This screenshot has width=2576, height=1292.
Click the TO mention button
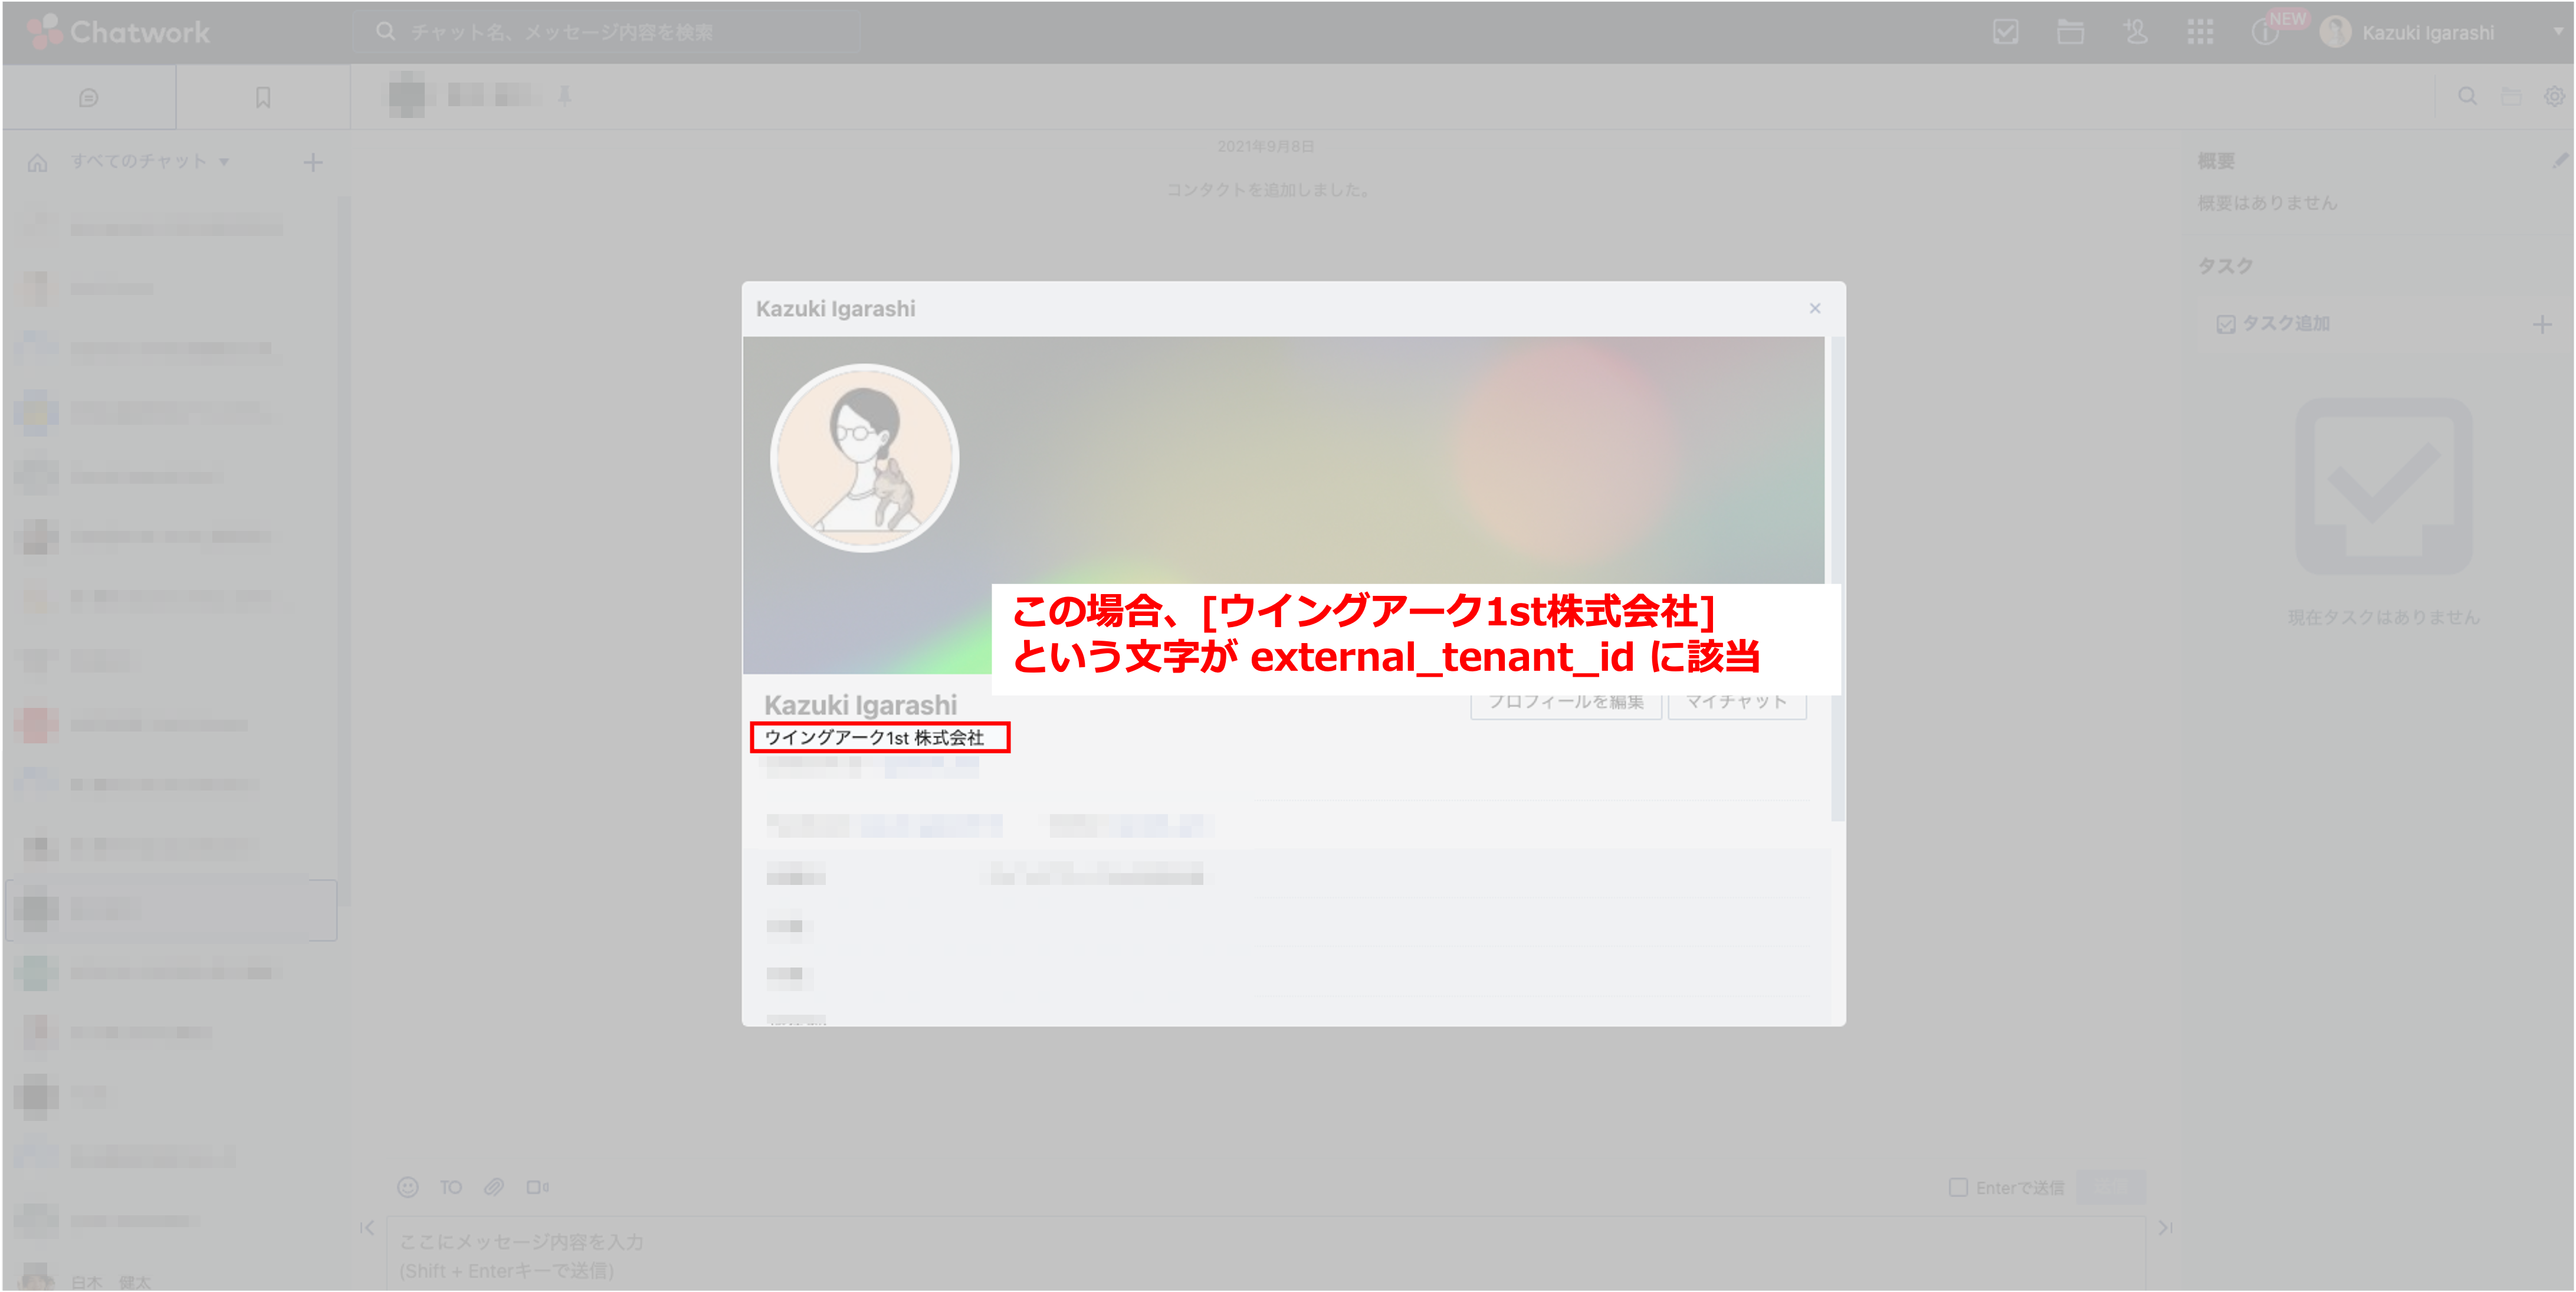[x=451, y=1187]
